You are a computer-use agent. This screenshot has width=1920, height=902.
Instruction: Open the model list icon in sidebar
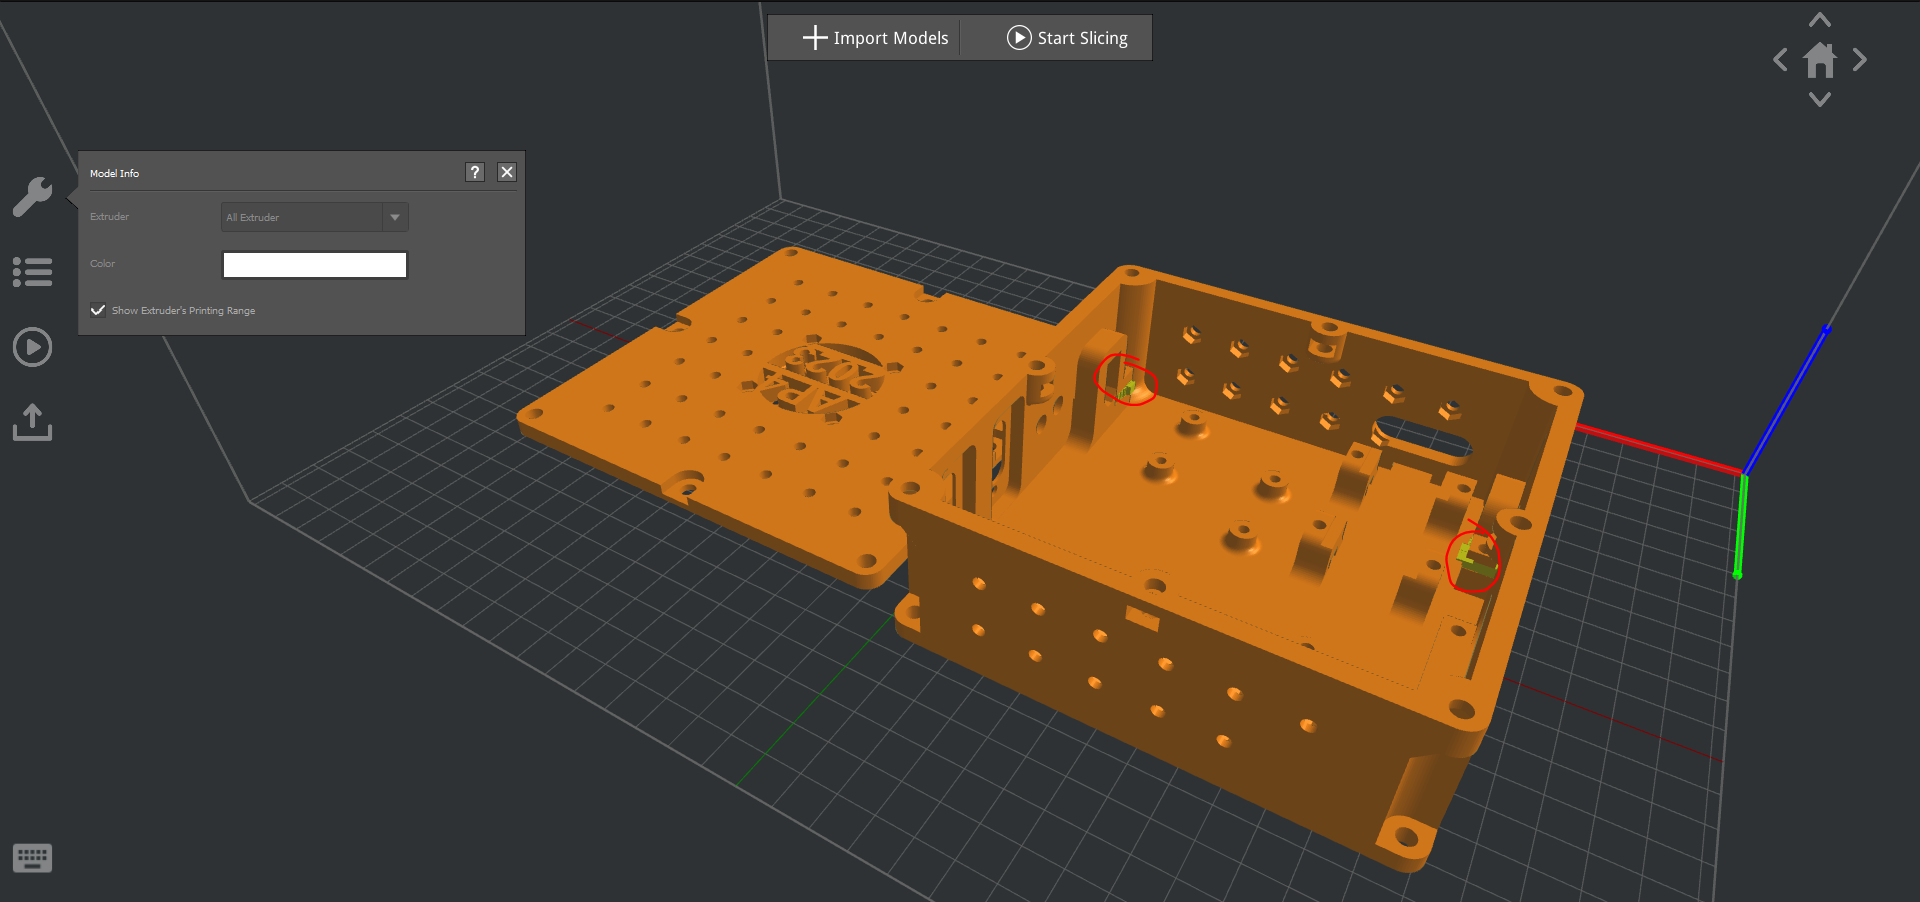(32, 272)
